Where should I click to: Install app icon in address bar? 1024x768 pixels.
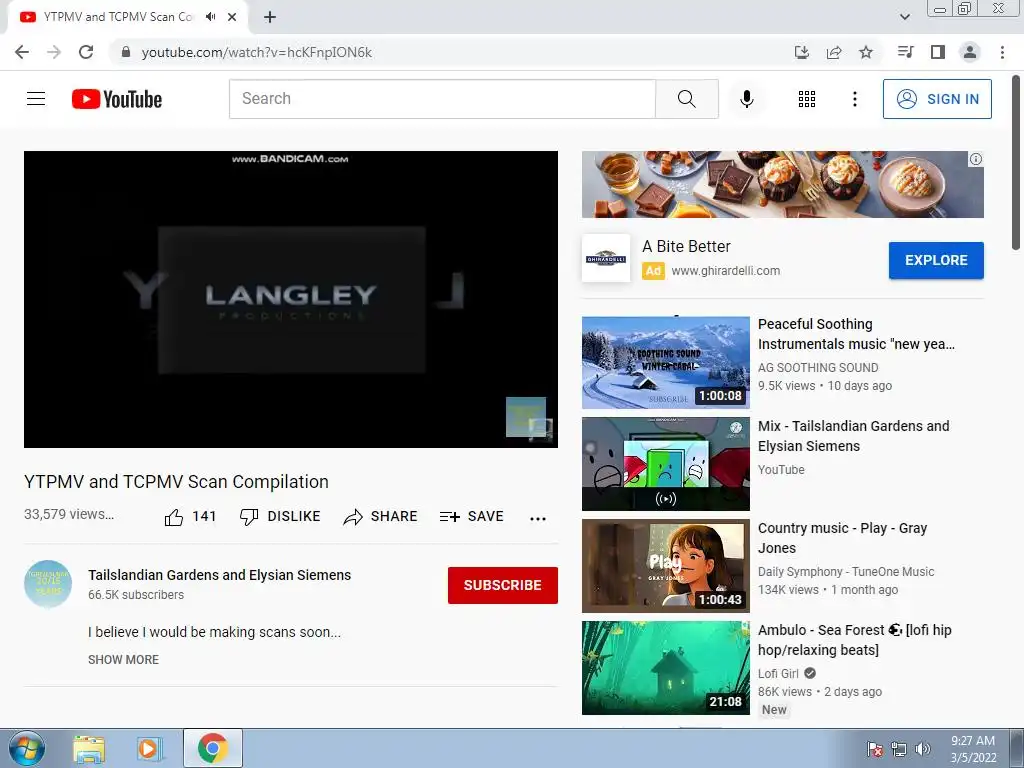pos(802,52)
